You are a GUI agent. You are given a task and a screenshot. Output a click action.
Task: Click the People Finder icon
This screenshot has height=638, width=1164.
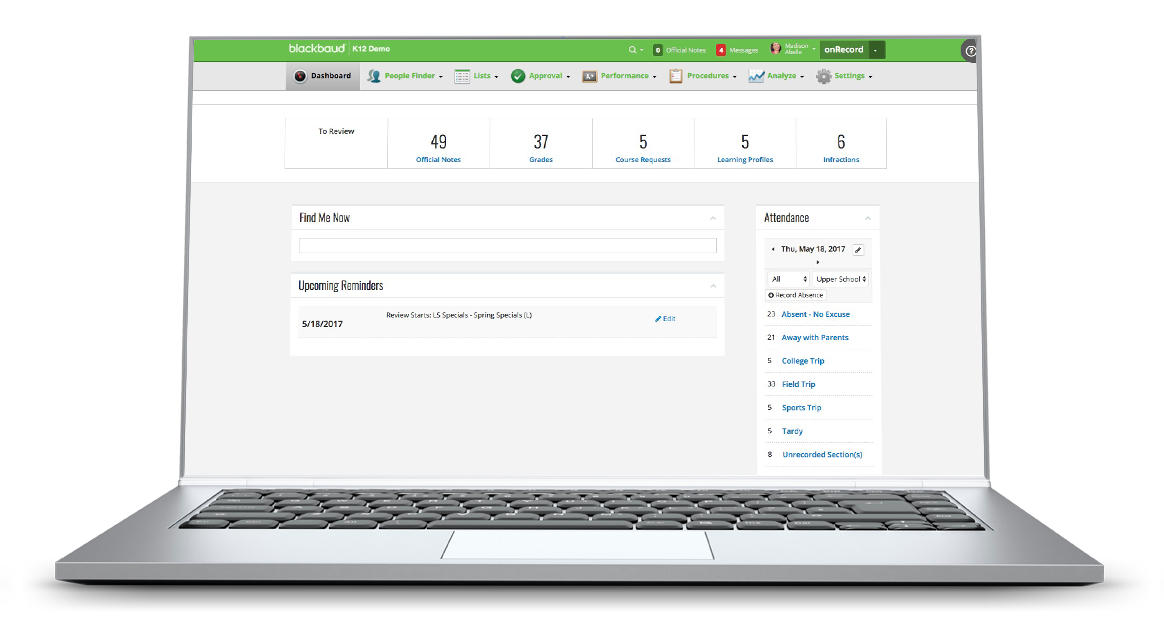tap(373, 75)
